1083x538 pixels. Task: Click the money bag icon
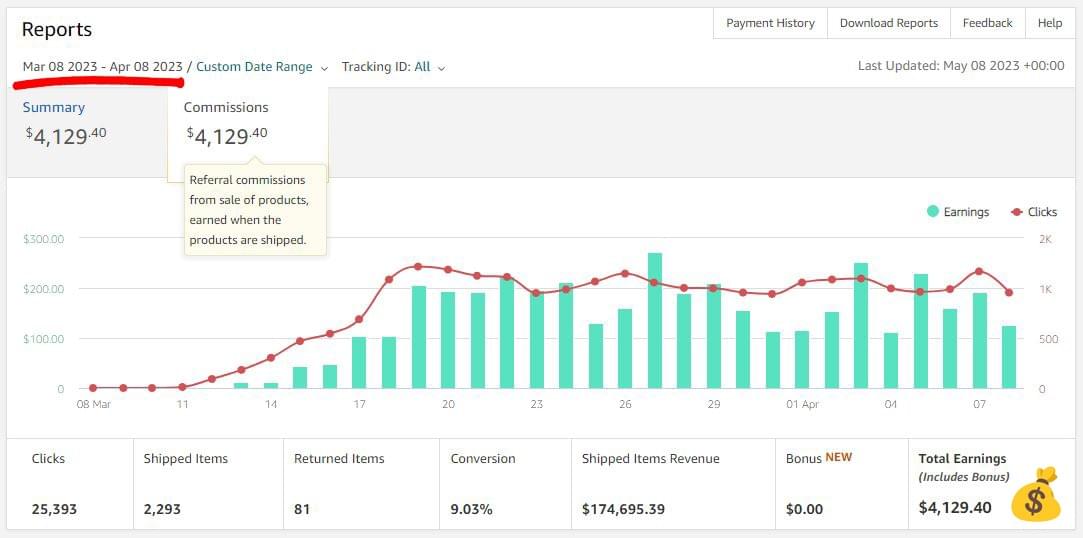(1036, 496)
